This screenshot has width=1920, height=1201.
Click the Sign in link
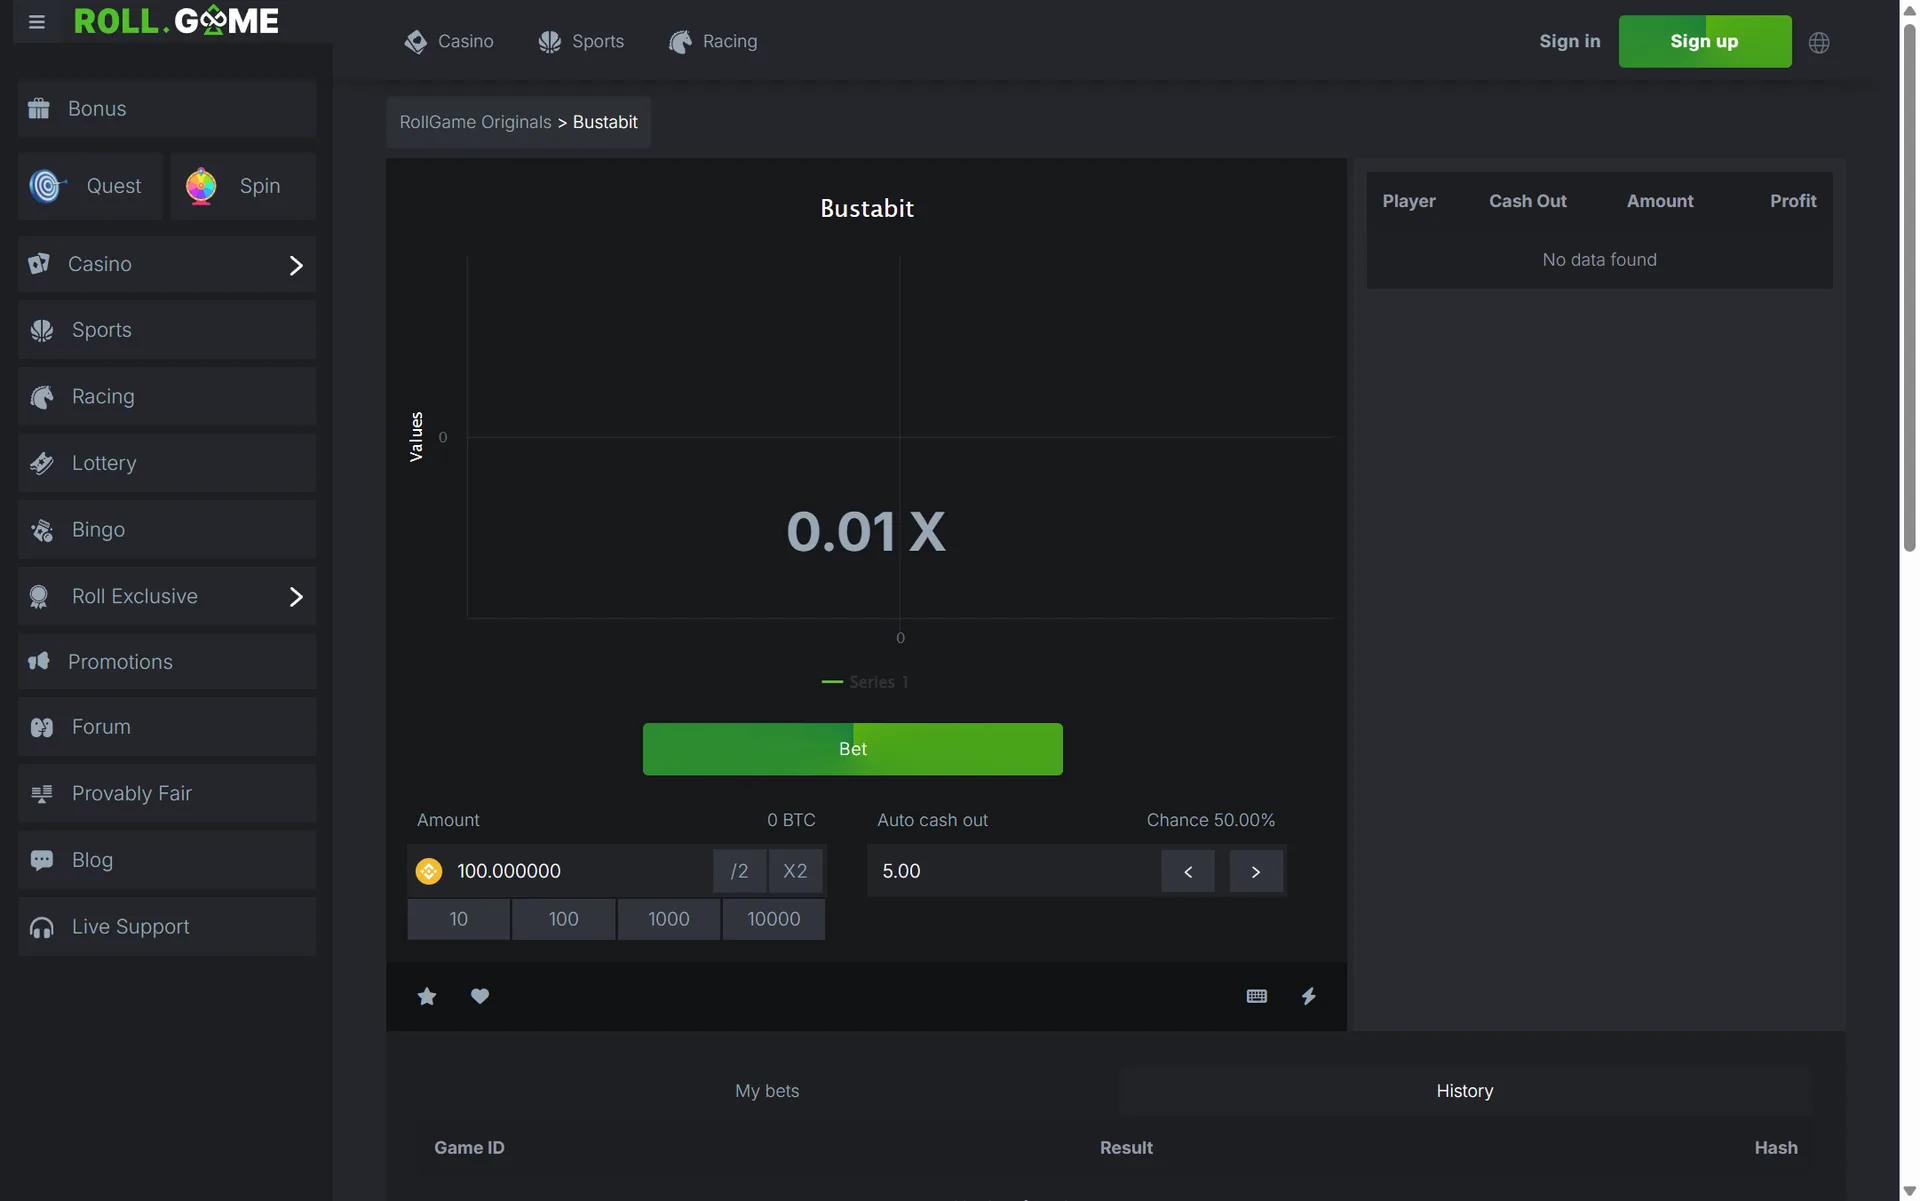[x=1570, y=41]
